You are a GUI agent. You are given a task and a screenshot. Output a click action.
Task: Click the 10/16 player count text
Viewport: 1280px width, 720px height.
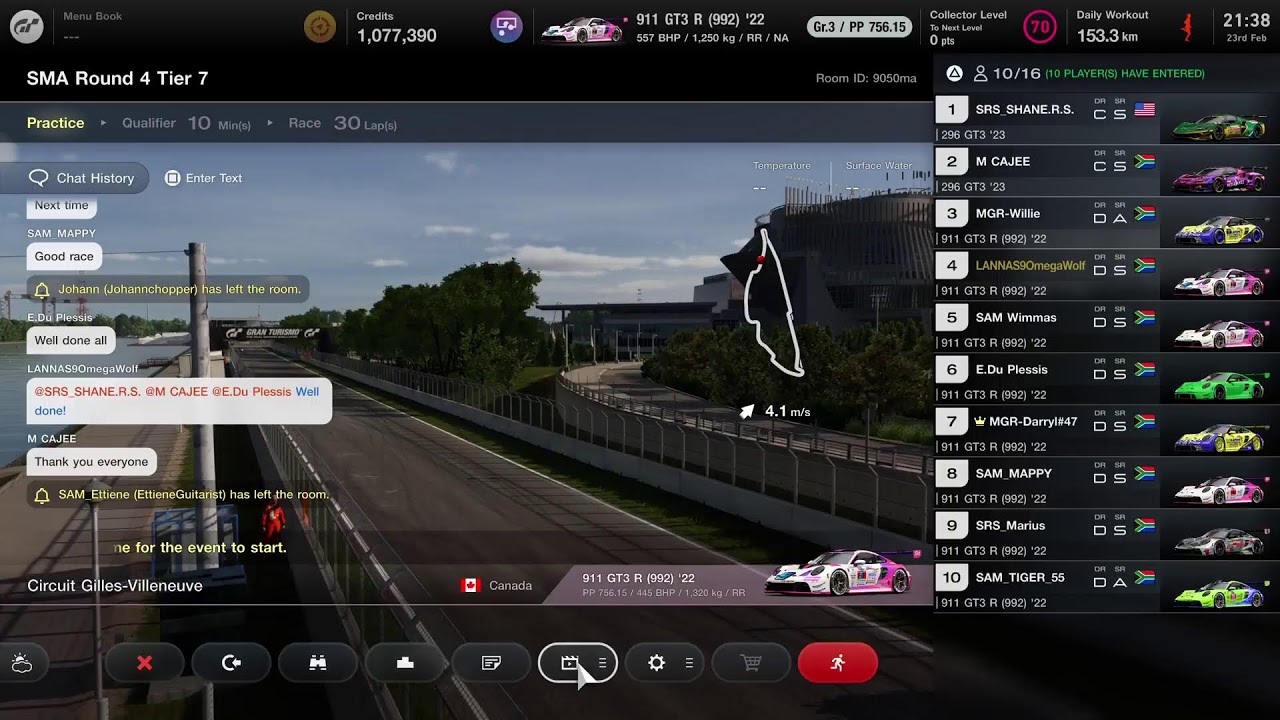point(1016,73)
